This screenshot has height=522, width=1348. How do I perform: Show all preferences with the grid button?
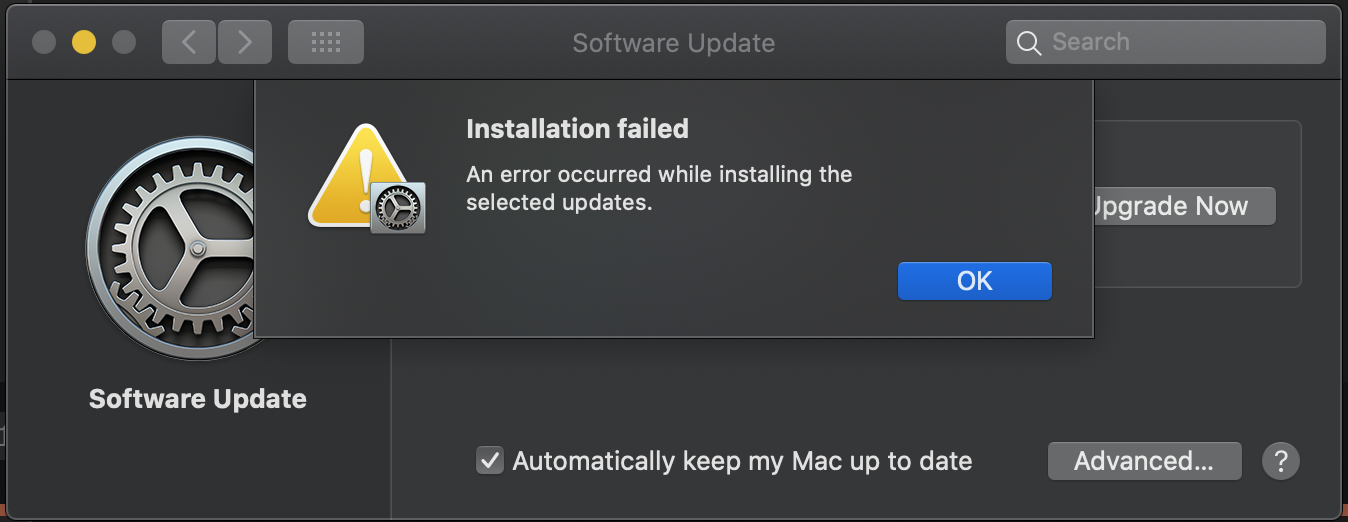pyautogui.click(x=326, y=42)
